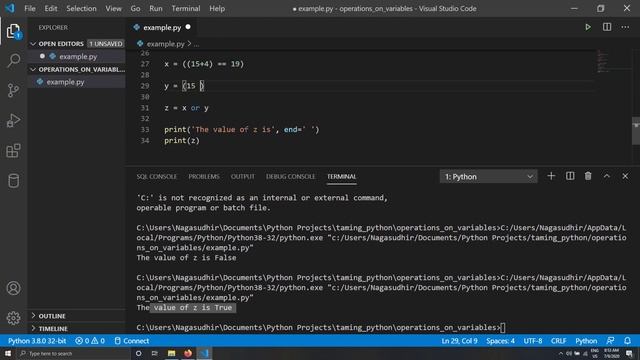Select the example.py editor tab
Image resolution: width=640 pixels, height=360 pixels.
tap(162, 27)
